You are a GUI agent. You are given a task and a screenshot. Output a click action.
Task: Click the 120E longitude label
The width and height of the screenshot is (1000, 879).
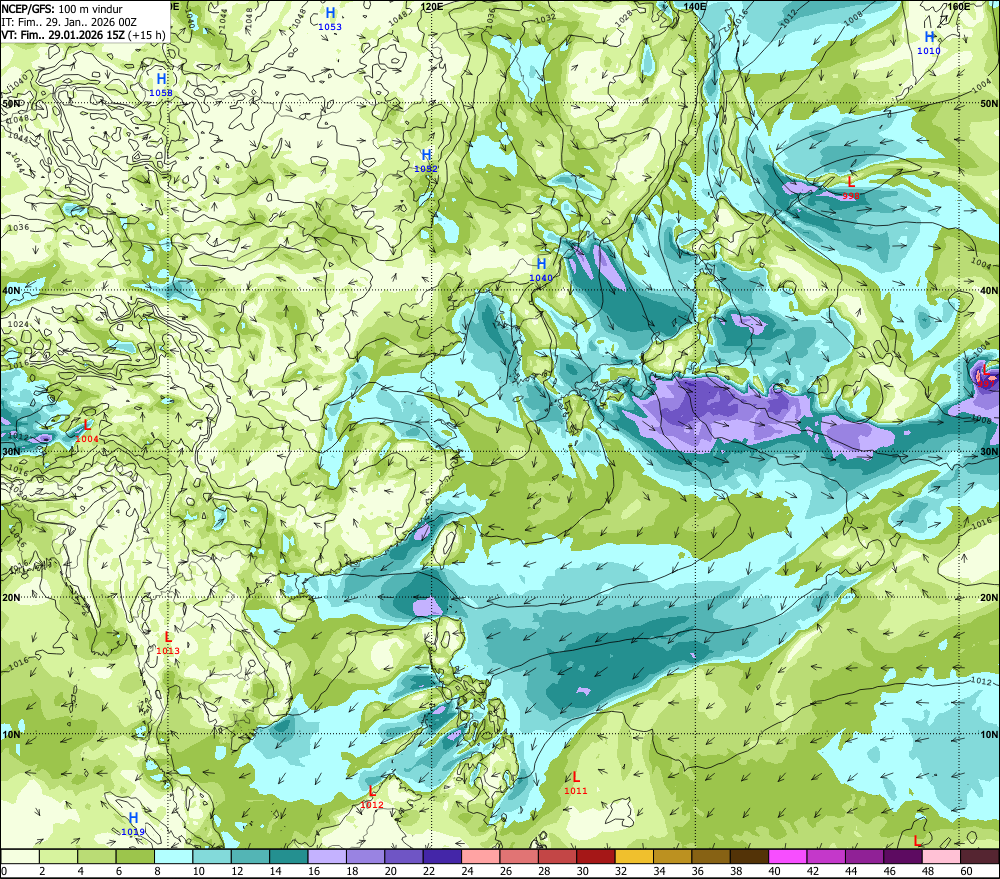(432, 6)
